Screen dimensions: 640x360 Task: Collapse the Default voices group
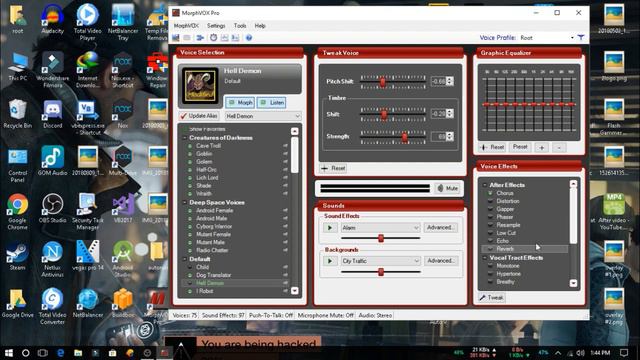coord(184,259)
